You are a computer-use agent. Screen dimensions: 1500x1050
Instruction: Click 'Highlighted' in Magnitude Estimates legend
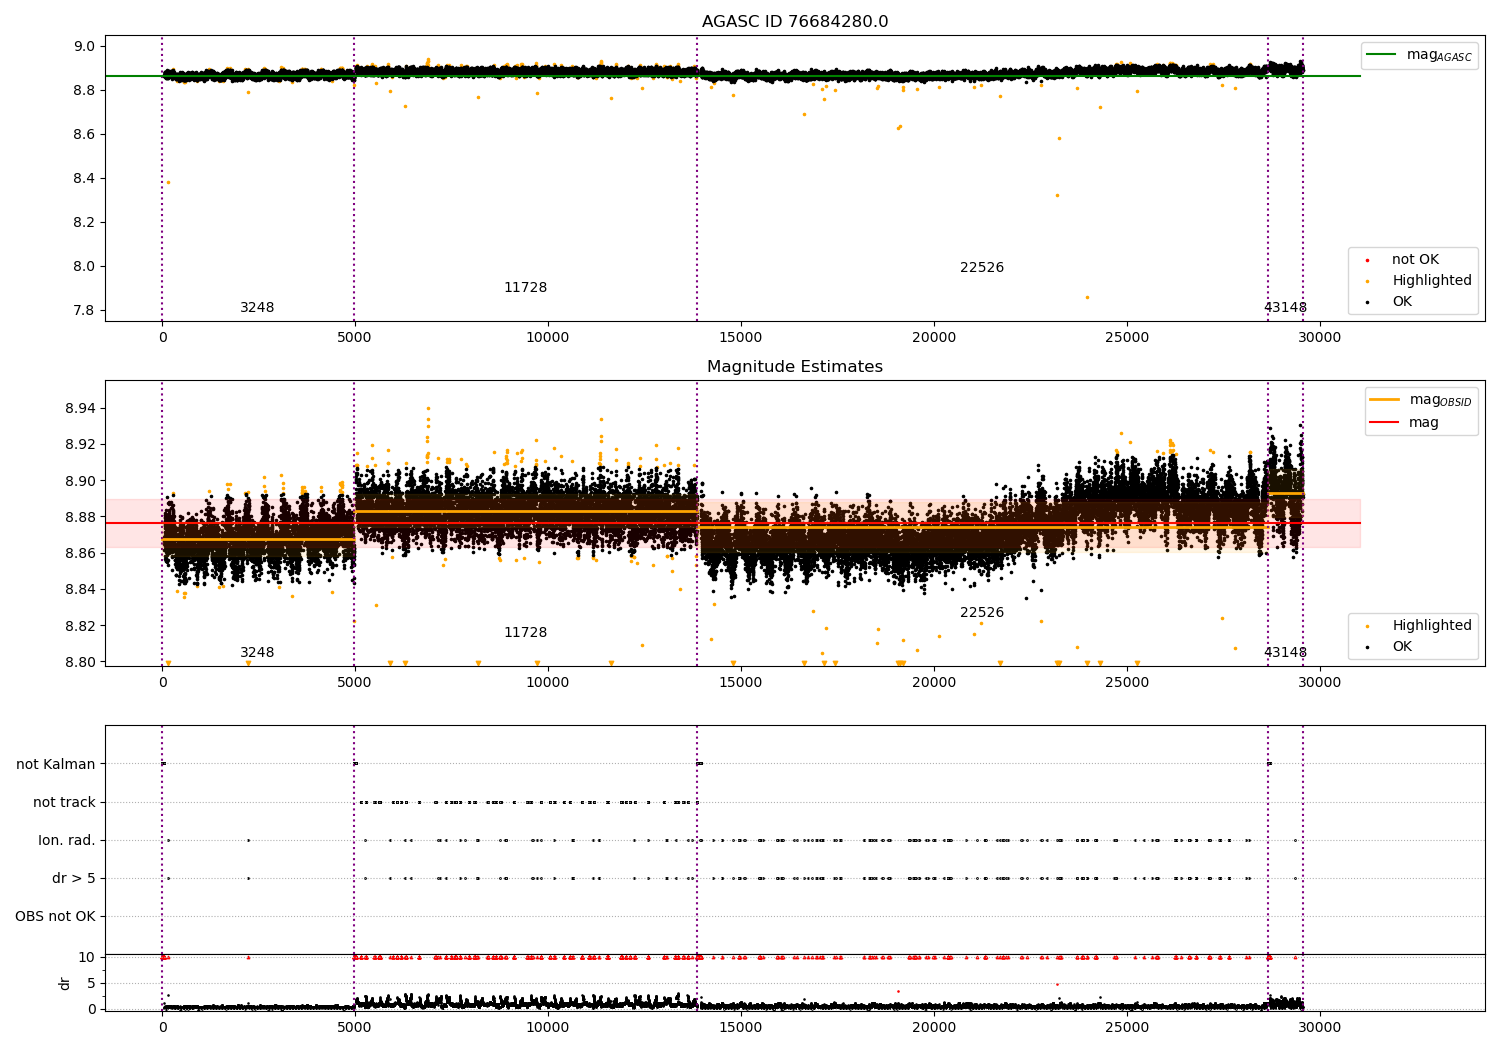pos(1432,626)
